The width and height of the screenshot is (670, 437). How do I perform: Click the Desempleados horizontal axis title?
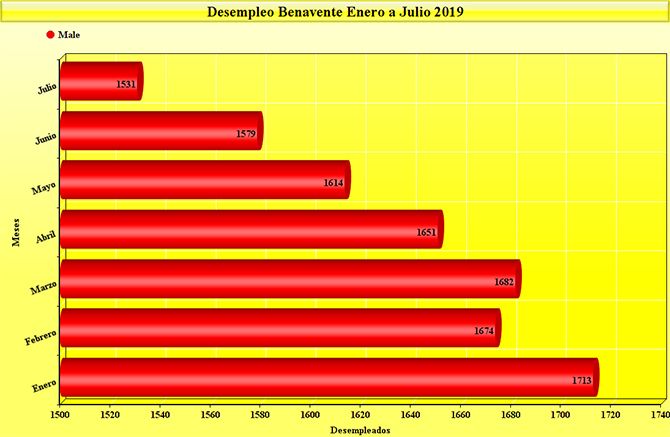point(360,428)
